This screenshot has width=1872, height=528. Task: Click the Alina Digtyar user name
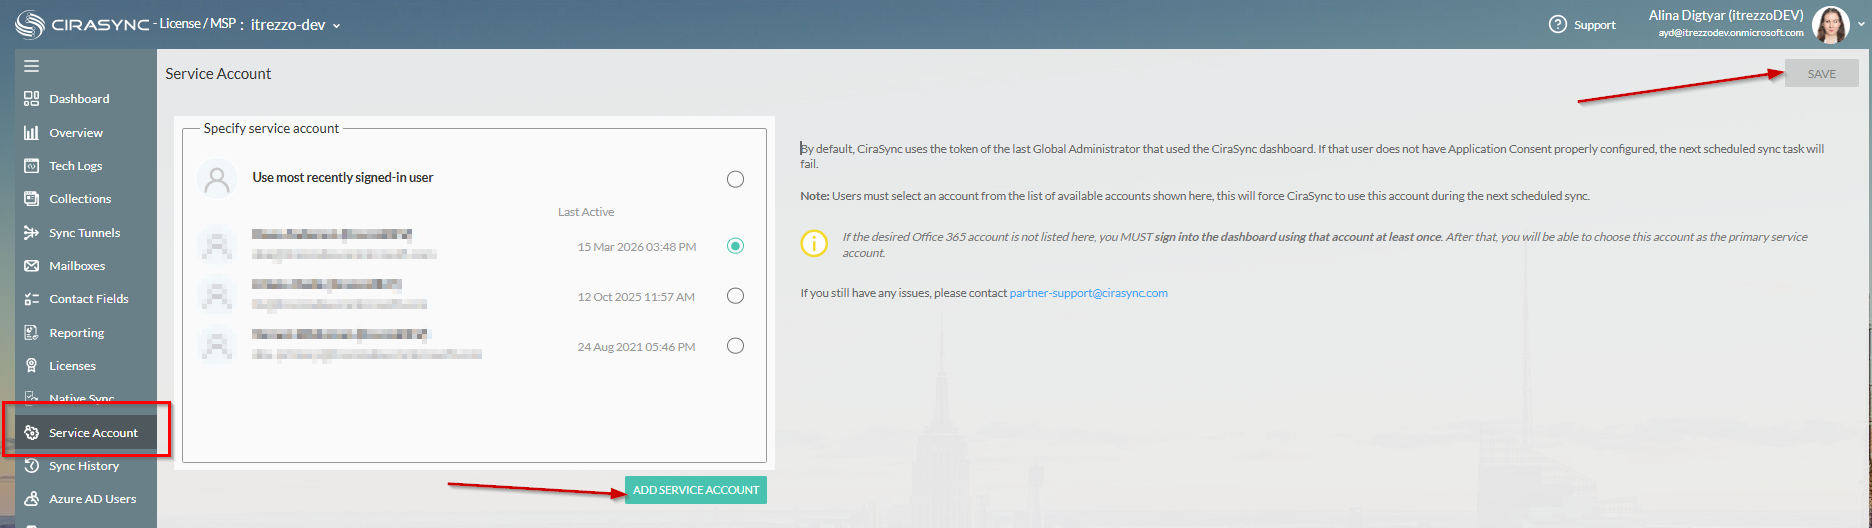click(1726, 15)
